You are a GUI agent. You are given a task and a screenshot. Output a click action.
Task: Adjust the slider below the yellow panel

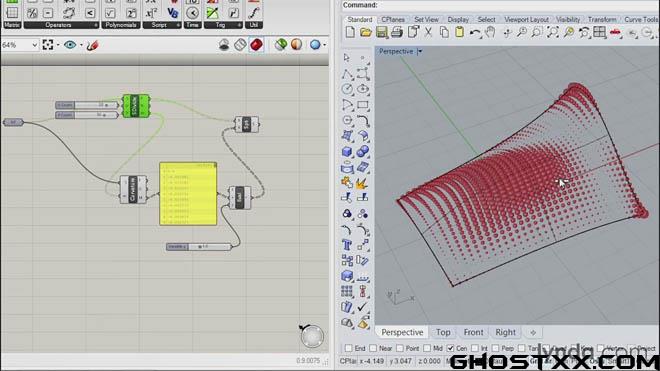tap(199, 246)
